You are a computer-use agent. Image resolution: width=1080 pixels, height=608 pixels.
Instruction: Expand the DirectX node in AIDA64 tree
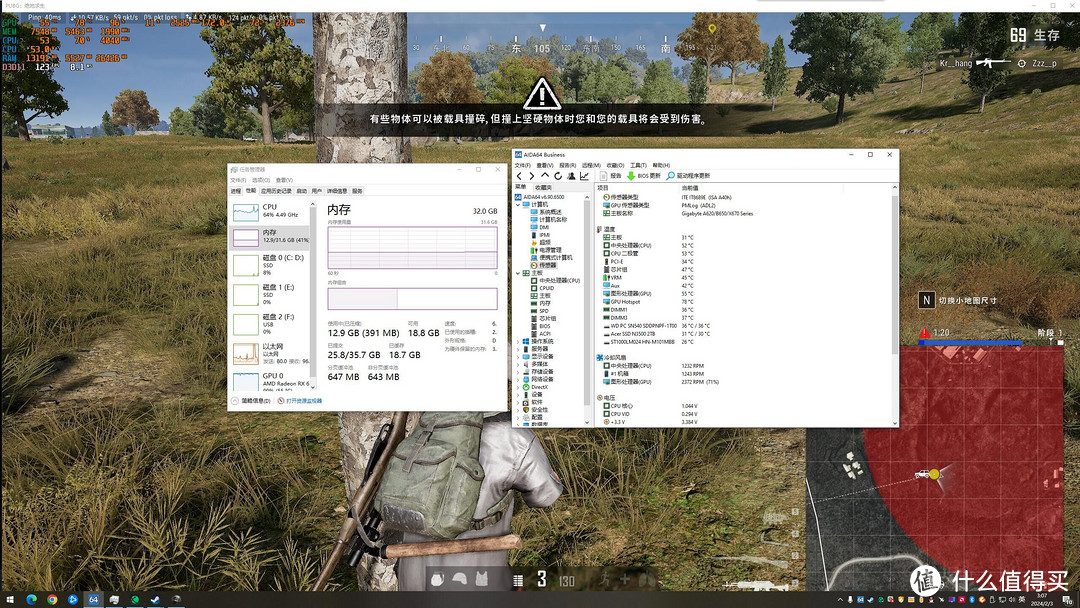(518, 387)
